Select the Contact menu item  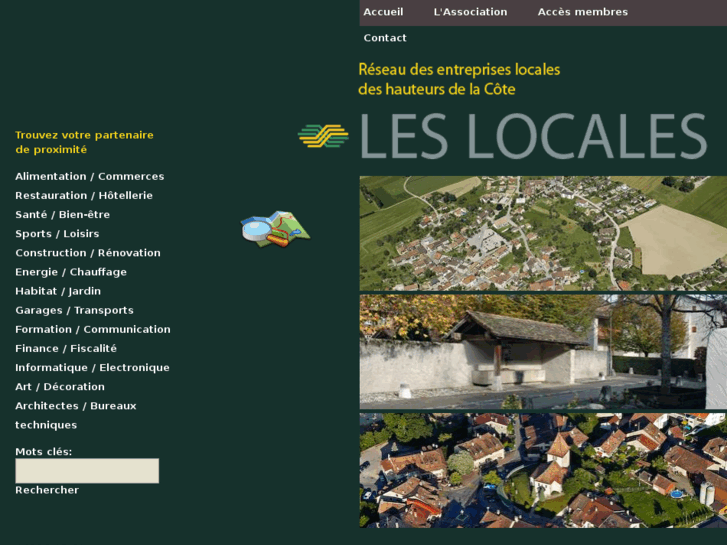point(385,38)
